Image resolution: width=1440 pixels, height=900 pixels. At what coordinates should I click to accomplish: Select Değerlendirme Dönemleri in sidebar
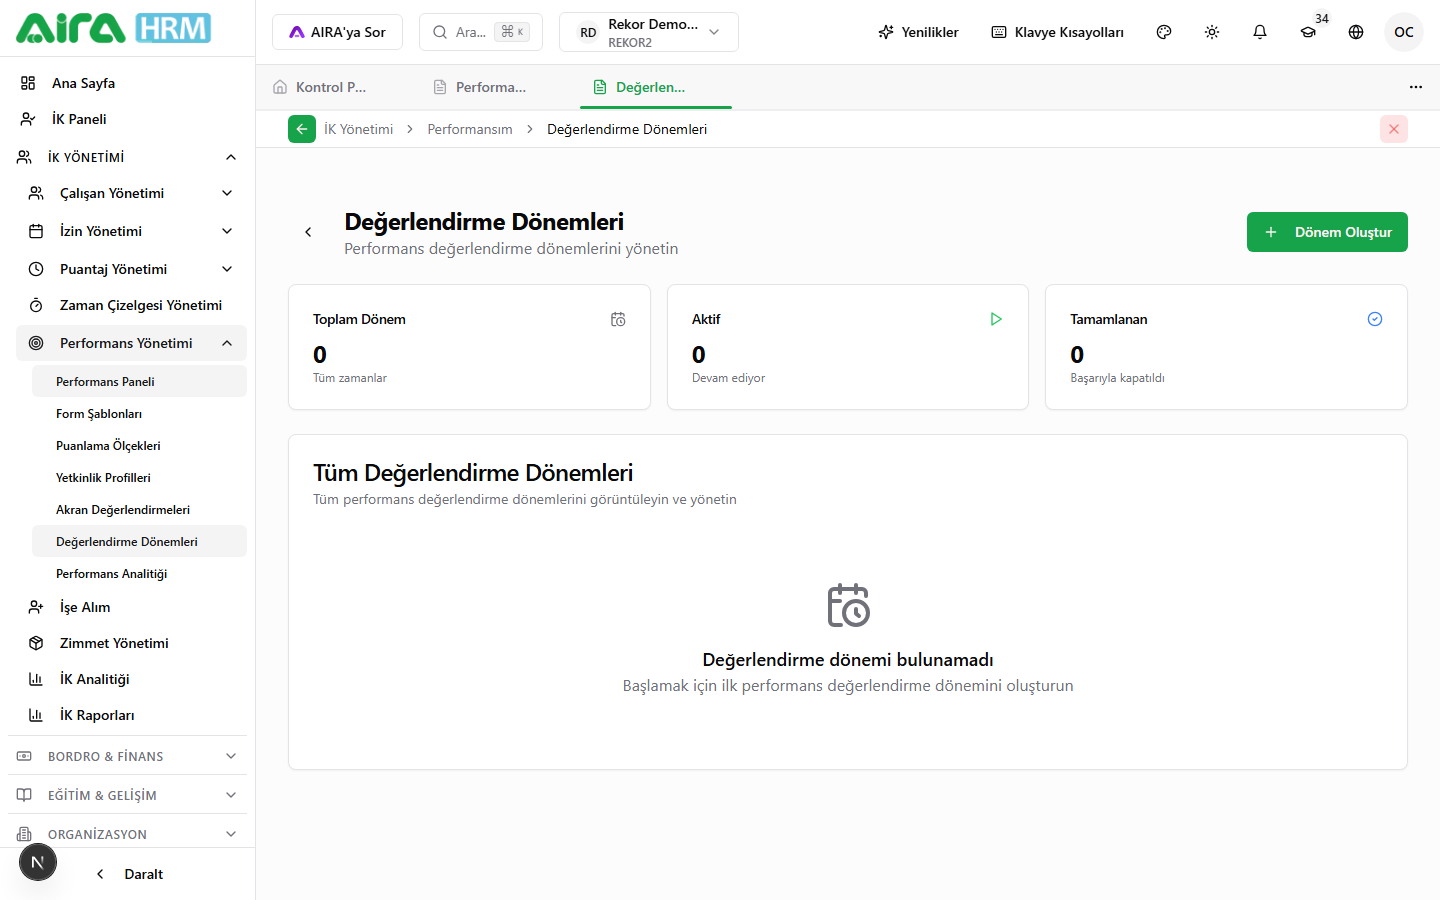coord(139,541)
